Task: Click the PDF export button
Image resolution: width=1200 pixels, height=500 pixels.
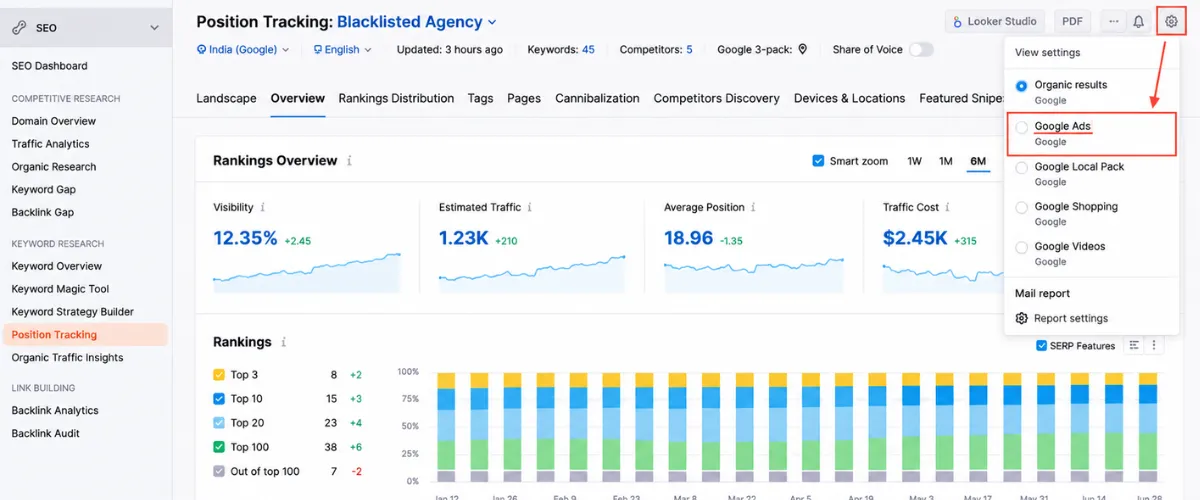Action: point(1072,21)
